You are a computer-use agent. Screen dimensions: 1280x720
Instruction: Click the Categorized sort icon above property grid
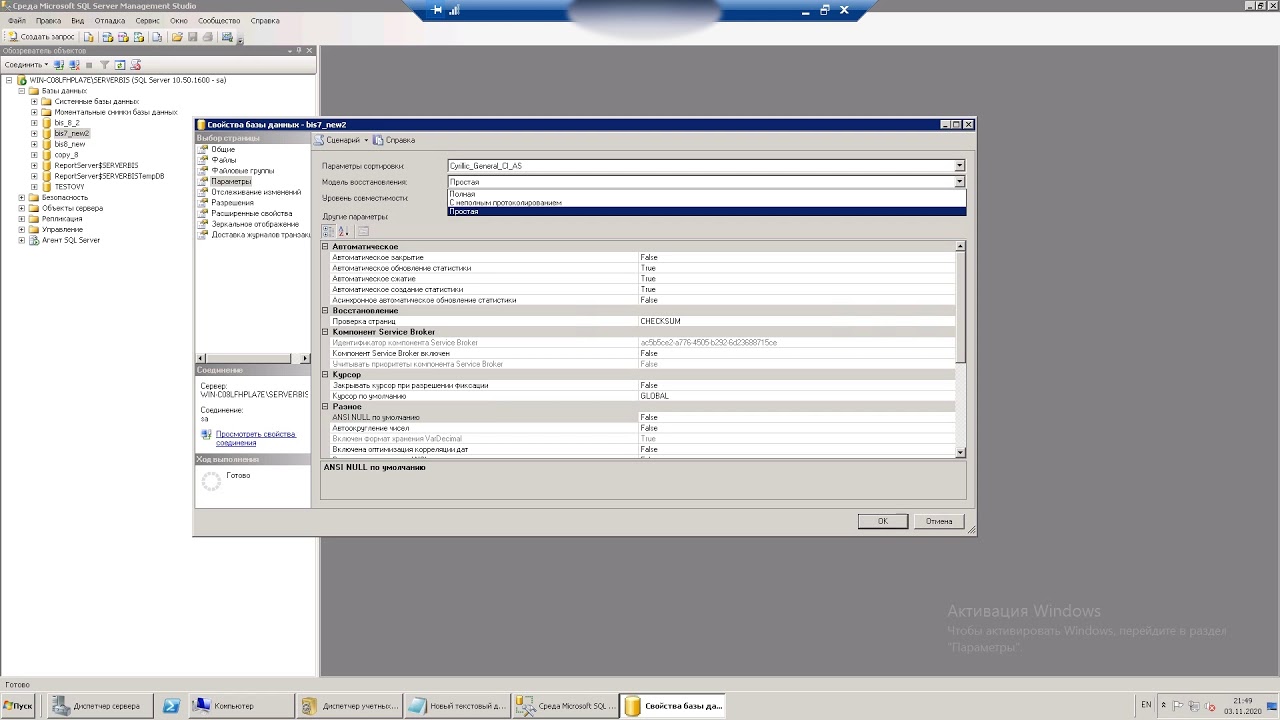coord(329,231)
